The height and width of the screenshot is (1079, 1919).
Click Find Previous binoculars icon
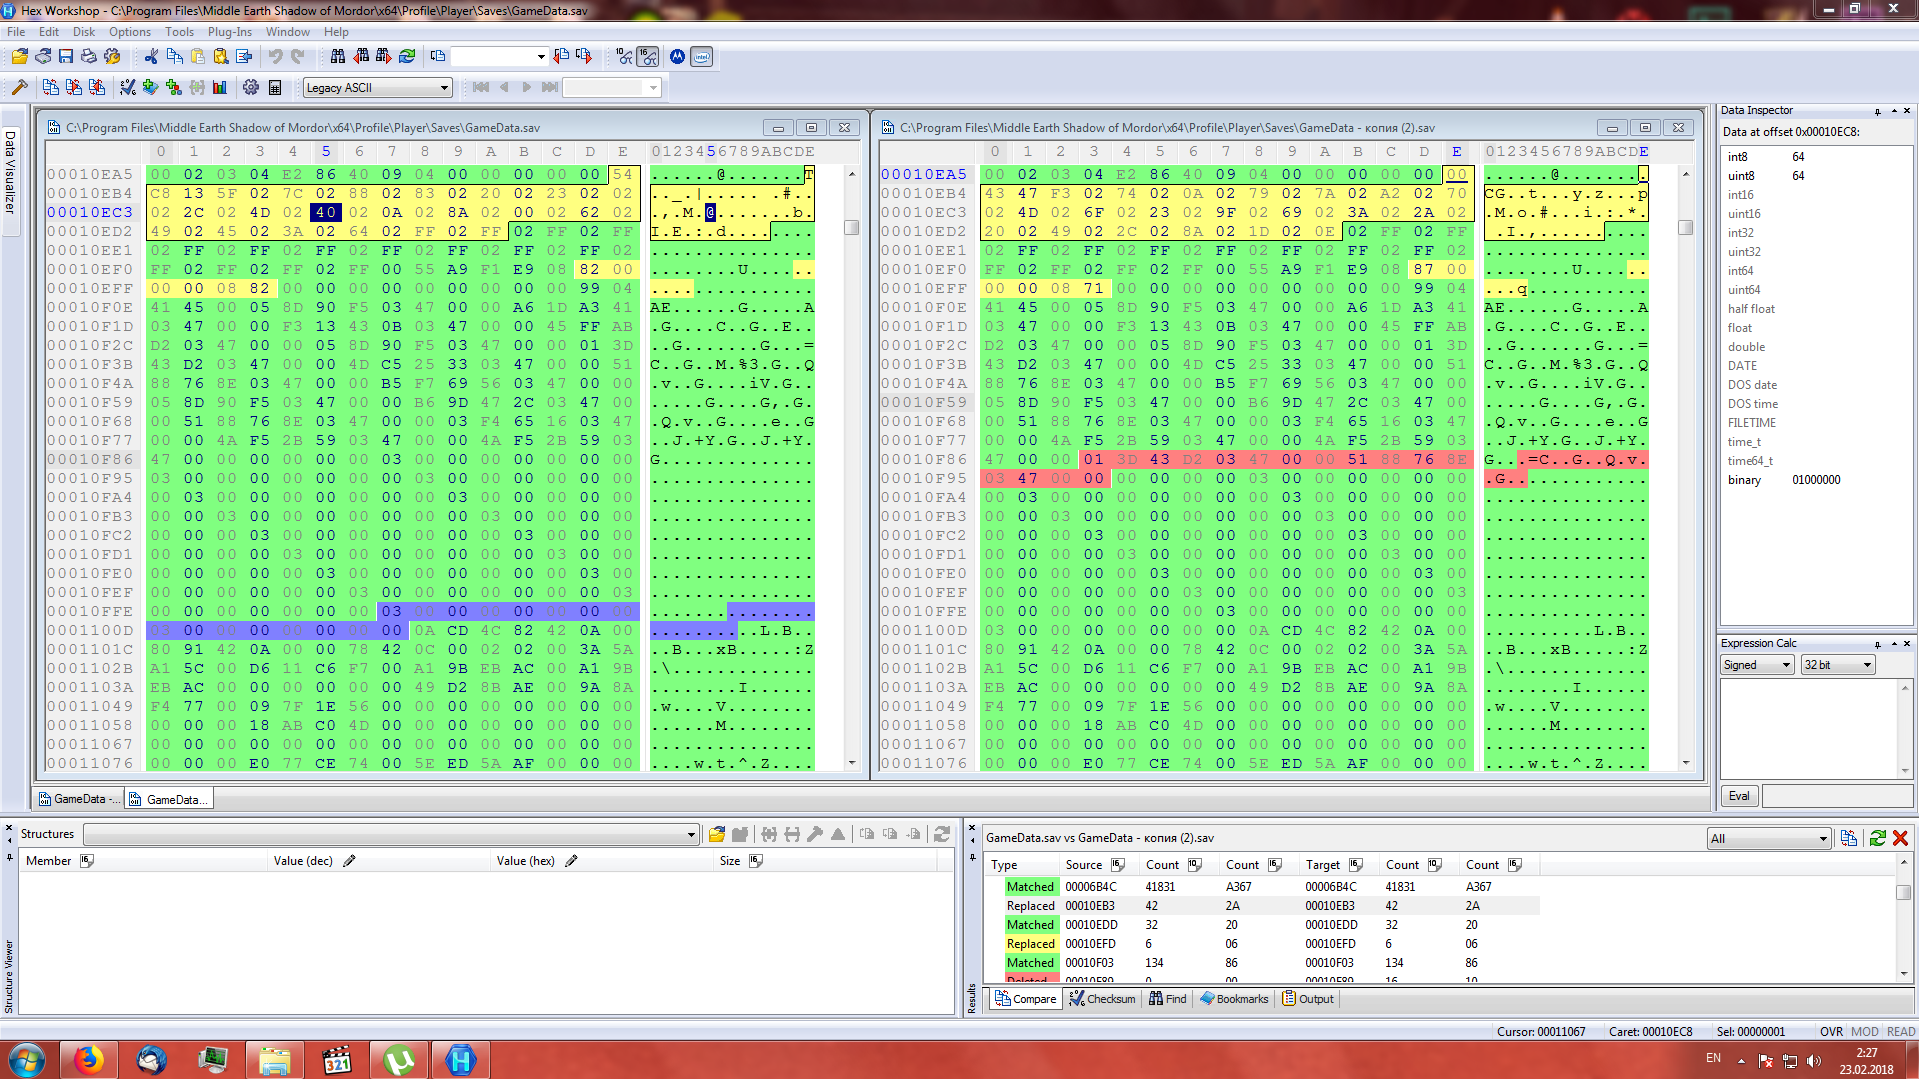pos(361,57)
